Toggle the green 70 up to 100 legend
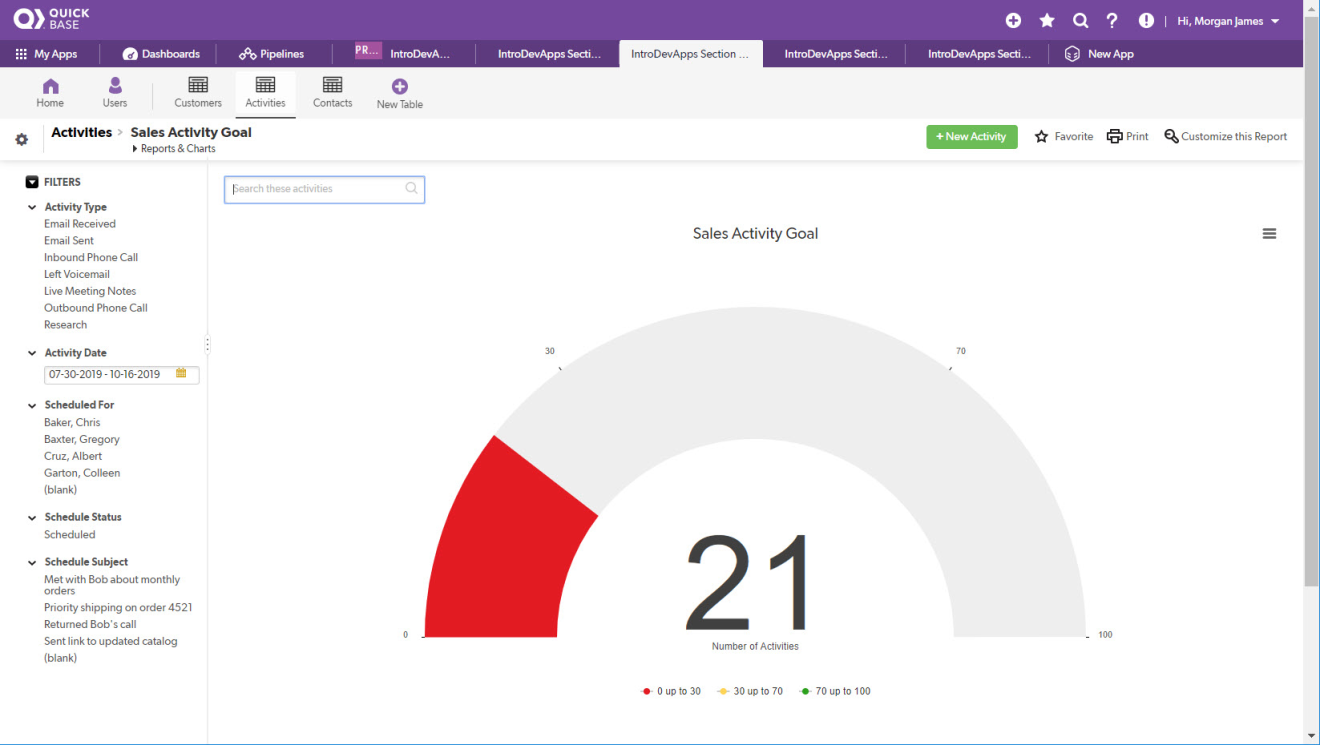This screenshot has height=745, width=1320. pyautogui.click(x=835, y=691)
